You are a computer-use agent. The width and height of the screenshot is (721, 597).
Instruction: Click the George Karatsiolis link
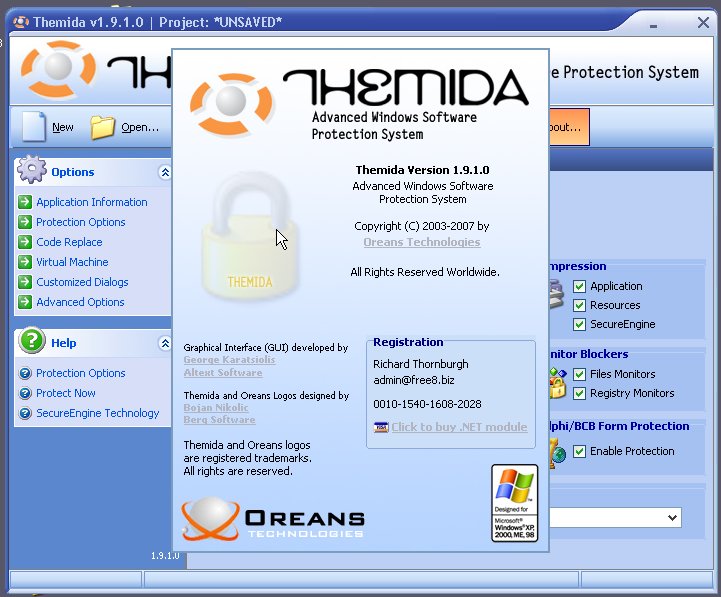coord(229,360)
